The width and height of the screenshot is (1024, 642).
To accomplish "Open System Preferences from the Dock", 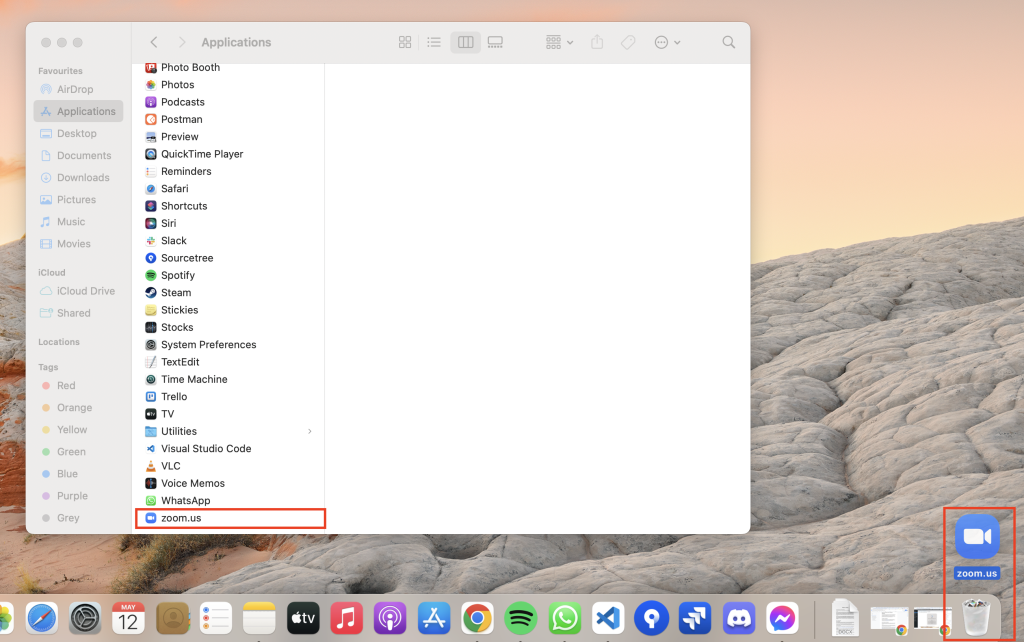I will (x=85, y=618).
